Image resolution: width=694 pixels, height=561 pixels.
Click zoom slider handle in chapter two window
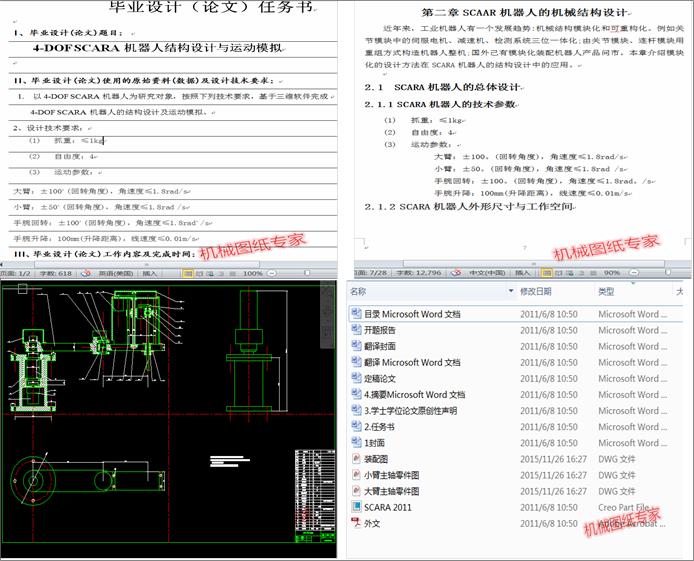[x=668, y=273]
